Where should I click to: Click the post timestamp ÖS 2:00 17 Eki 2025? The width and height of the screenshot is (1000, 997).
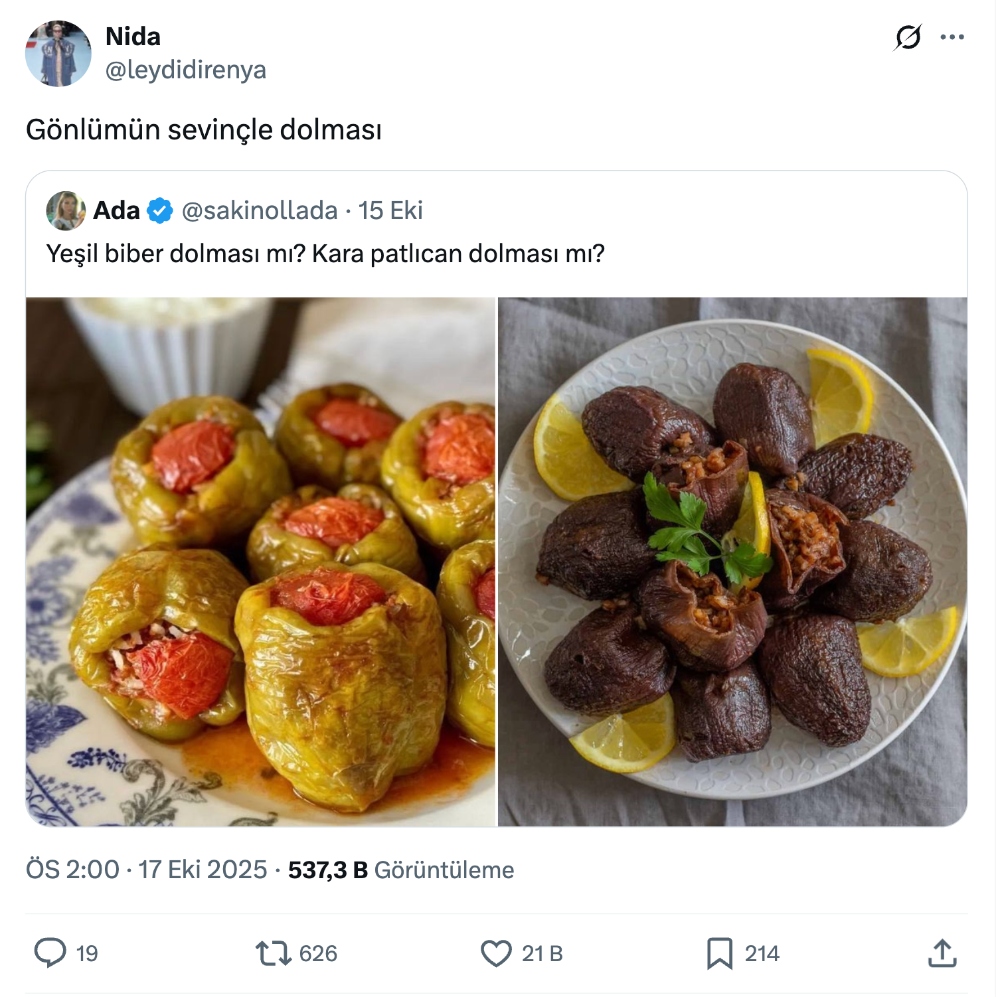tap(145, 870)
